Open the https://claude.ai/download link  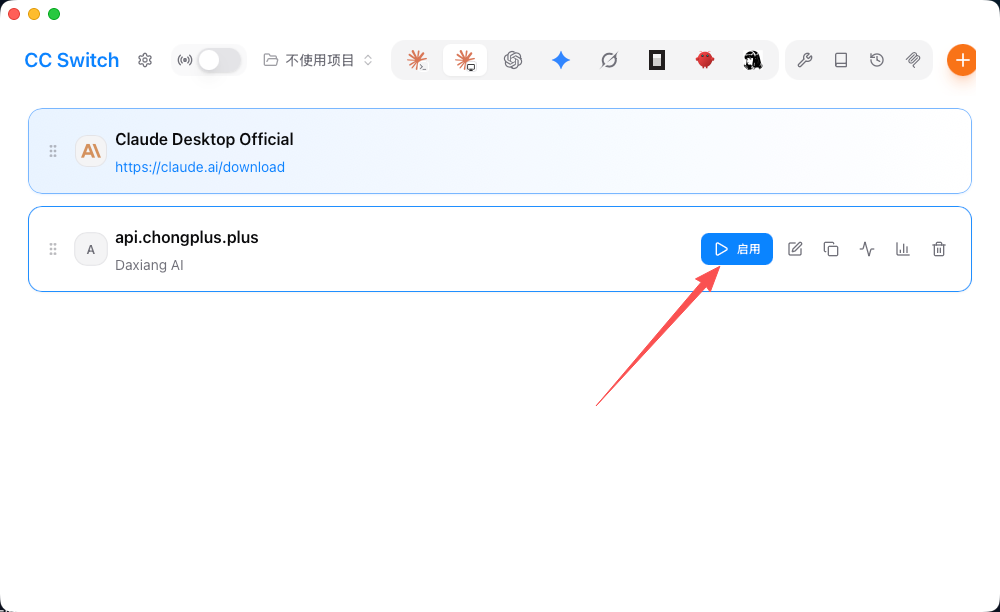200,167
